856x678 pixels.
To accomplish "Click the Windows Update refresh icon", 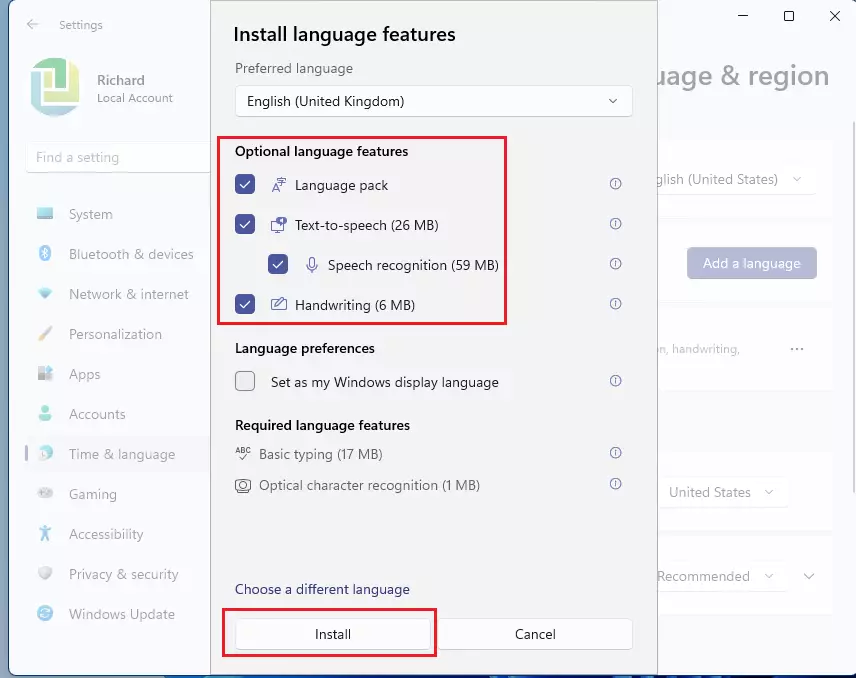I will tap(45, 614).
